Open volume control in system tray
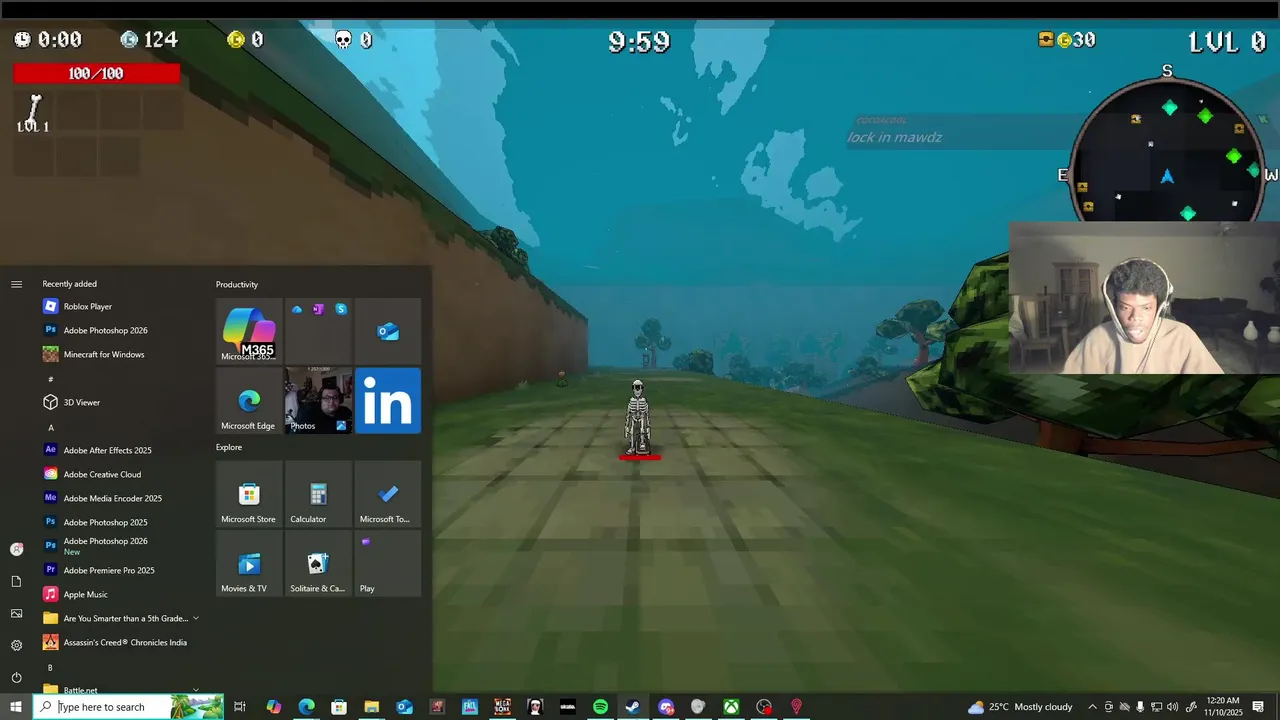 (1172, 707)
